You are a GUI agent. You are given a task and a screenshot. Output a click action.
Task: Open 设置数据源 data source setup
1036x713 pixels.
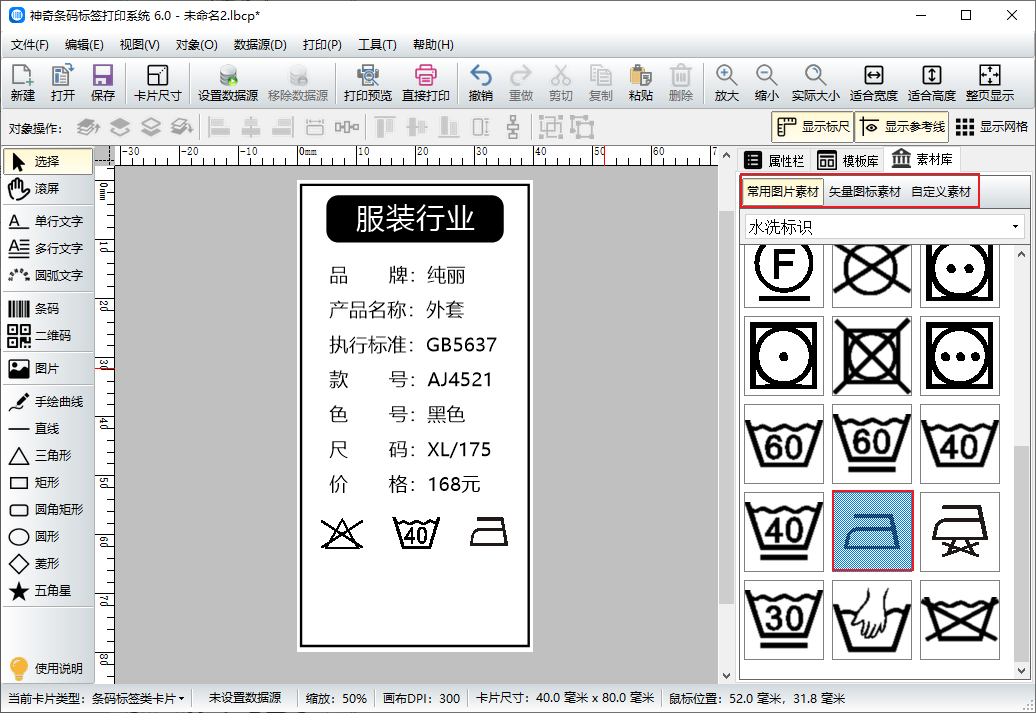[228, 83]
